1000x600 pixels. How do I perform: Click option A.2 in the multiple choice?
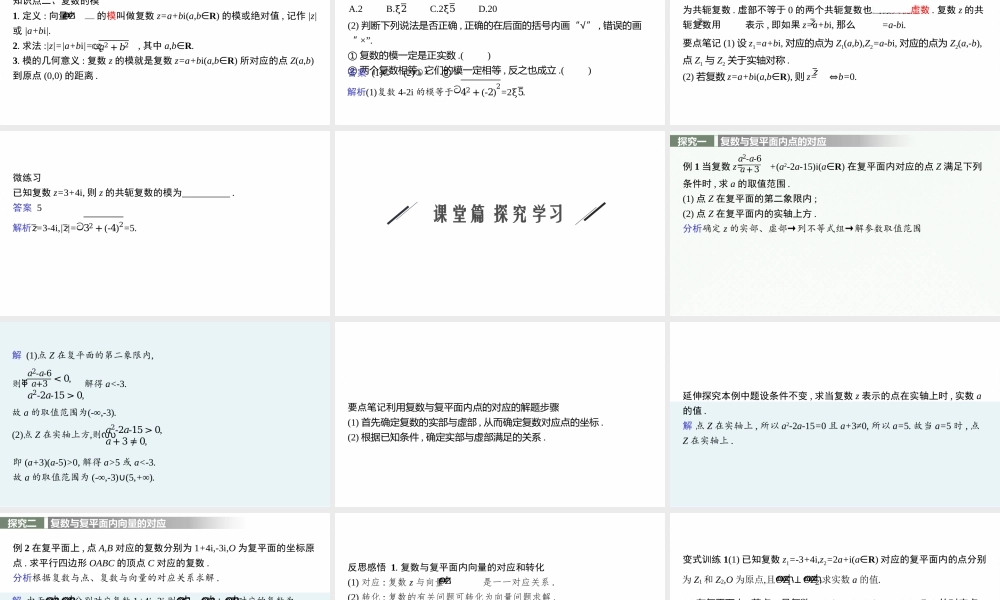[354, 8]
